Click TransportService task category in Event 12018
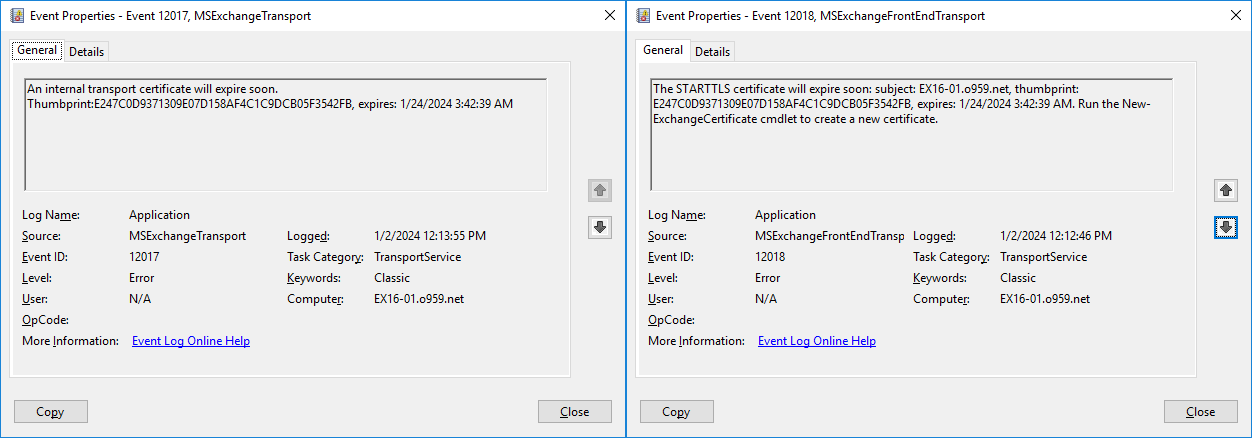Image resolution: width=1253 pixels, height=438 pixels. [x=1043, y=257]
